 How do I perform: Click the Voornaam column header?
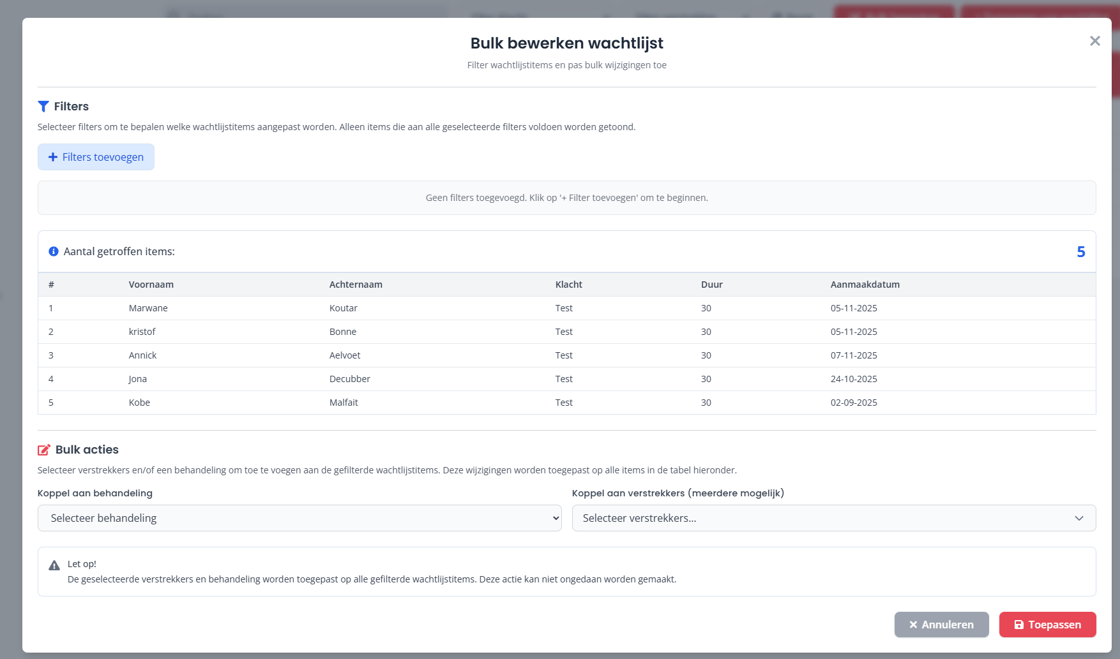(151, 284)
